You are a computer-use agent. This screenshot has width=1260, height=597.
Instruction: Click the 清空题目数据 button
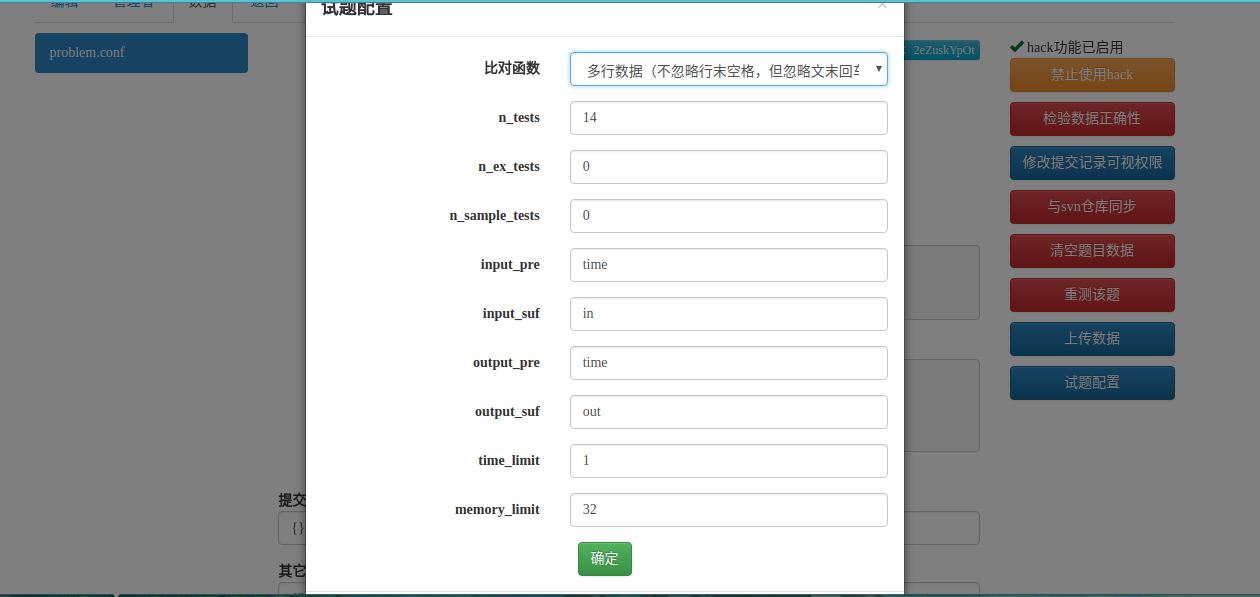click(1092, 251)
